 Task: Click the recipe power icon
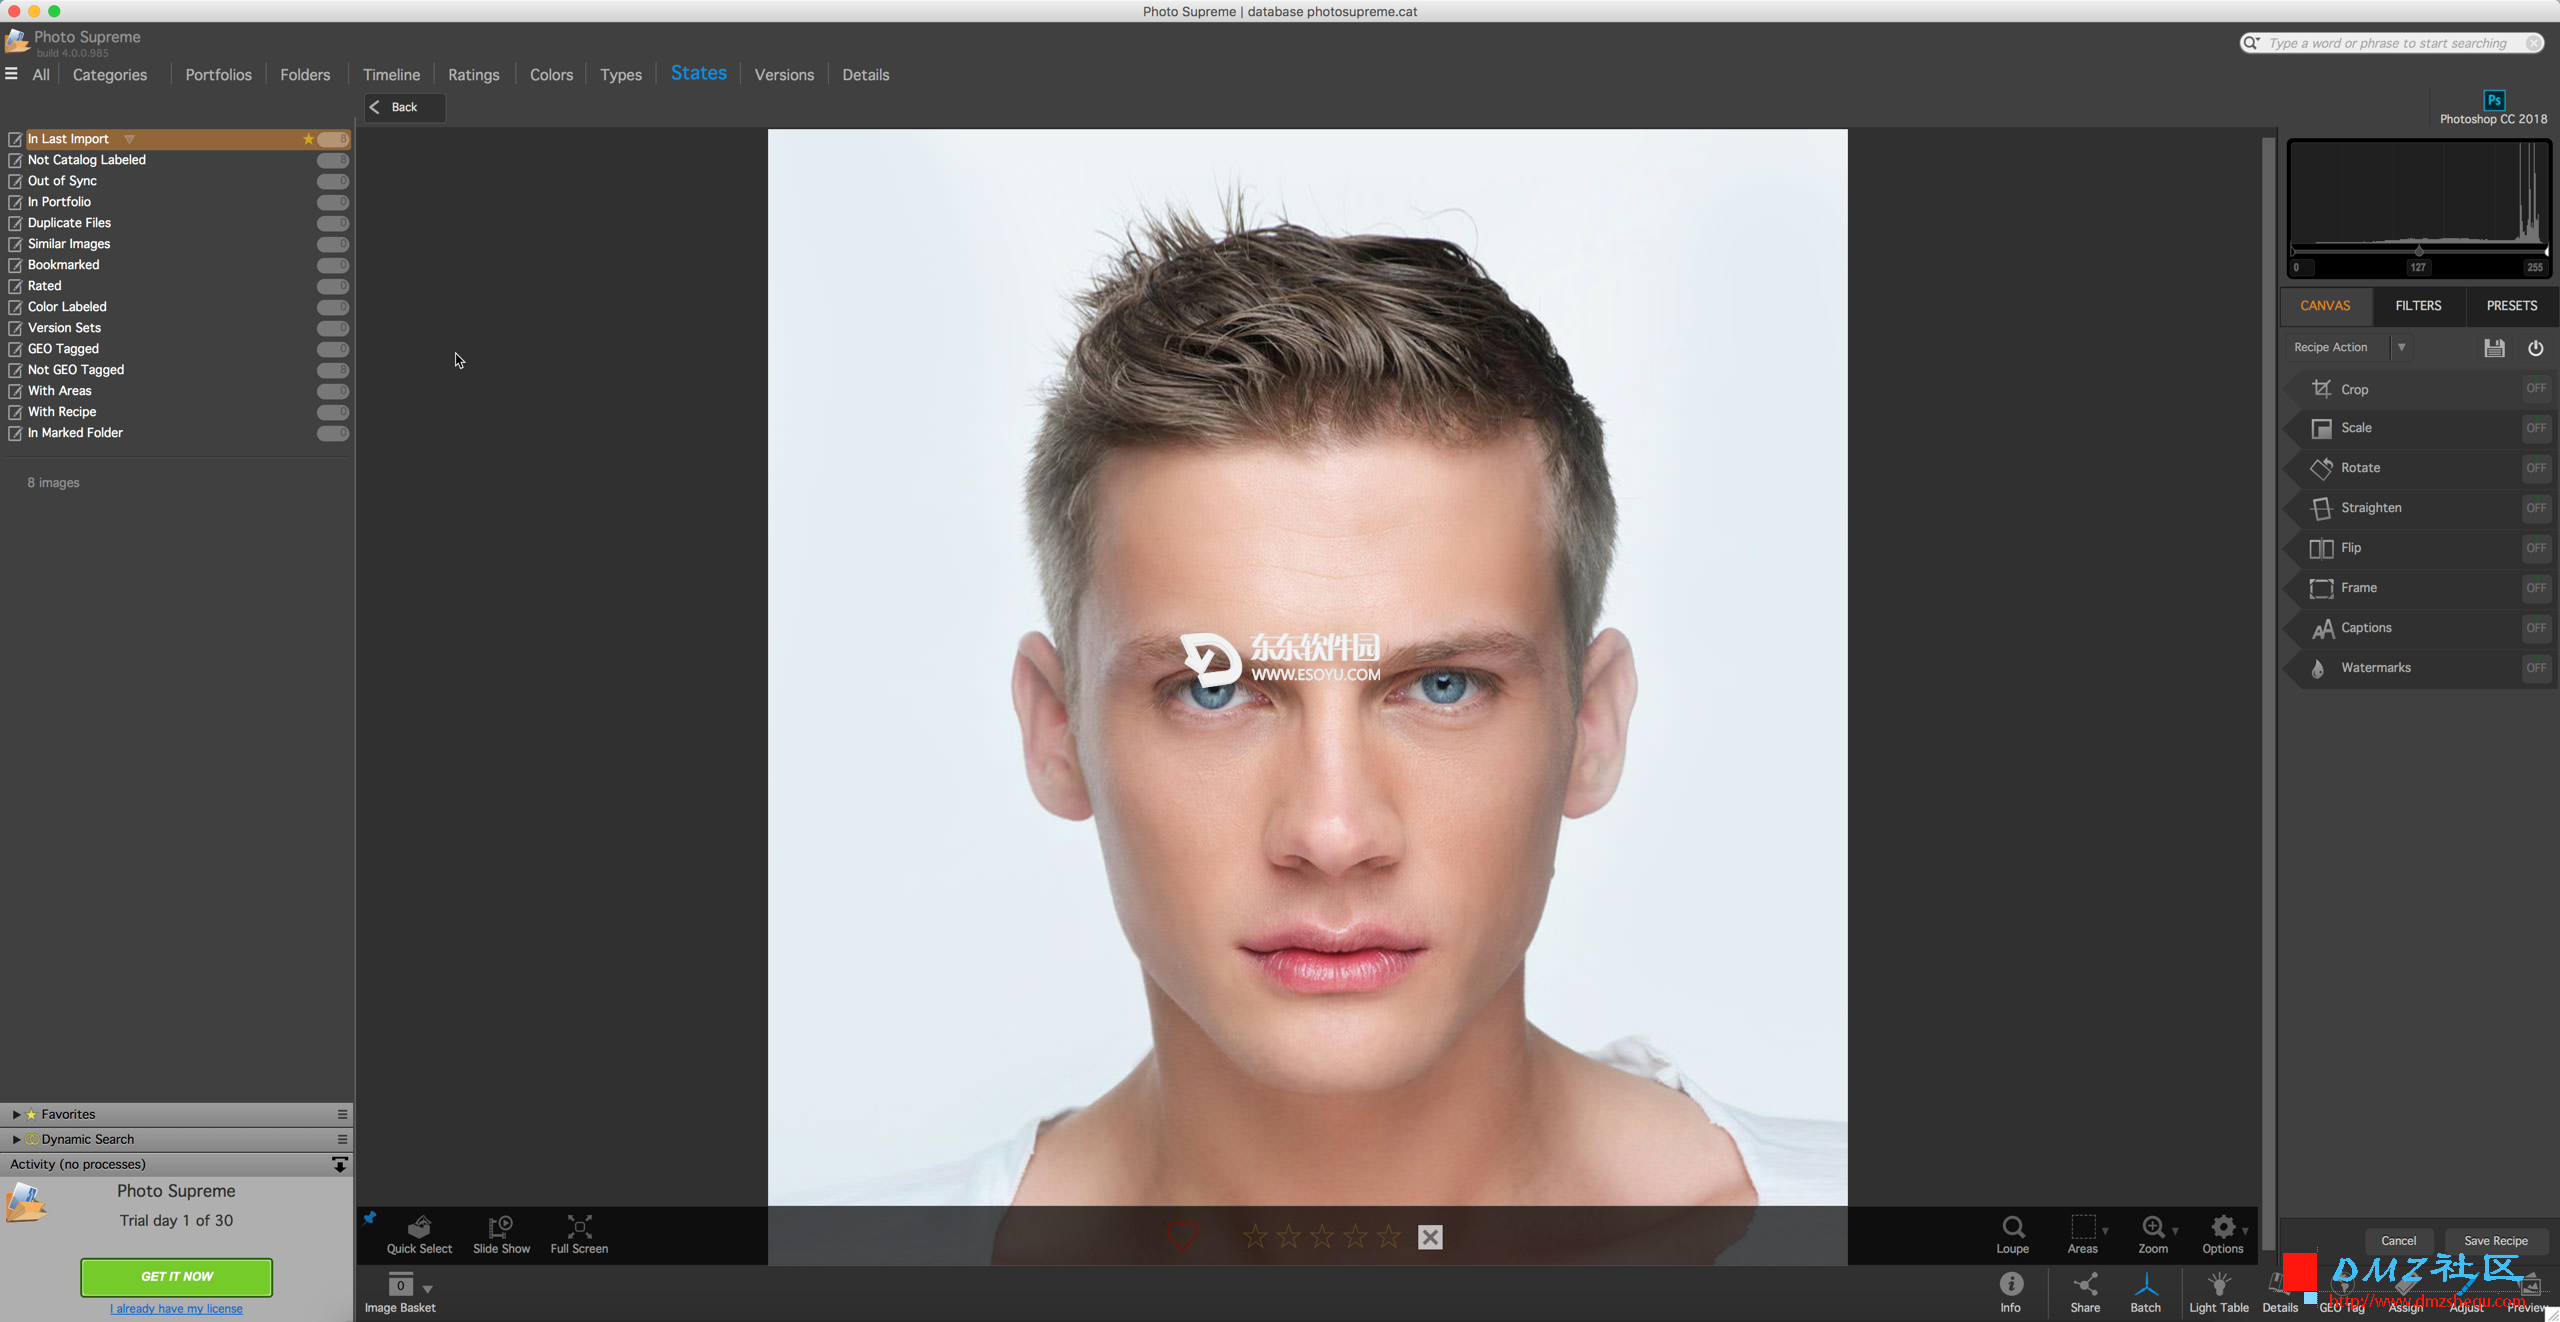(x=2535, y=348)
